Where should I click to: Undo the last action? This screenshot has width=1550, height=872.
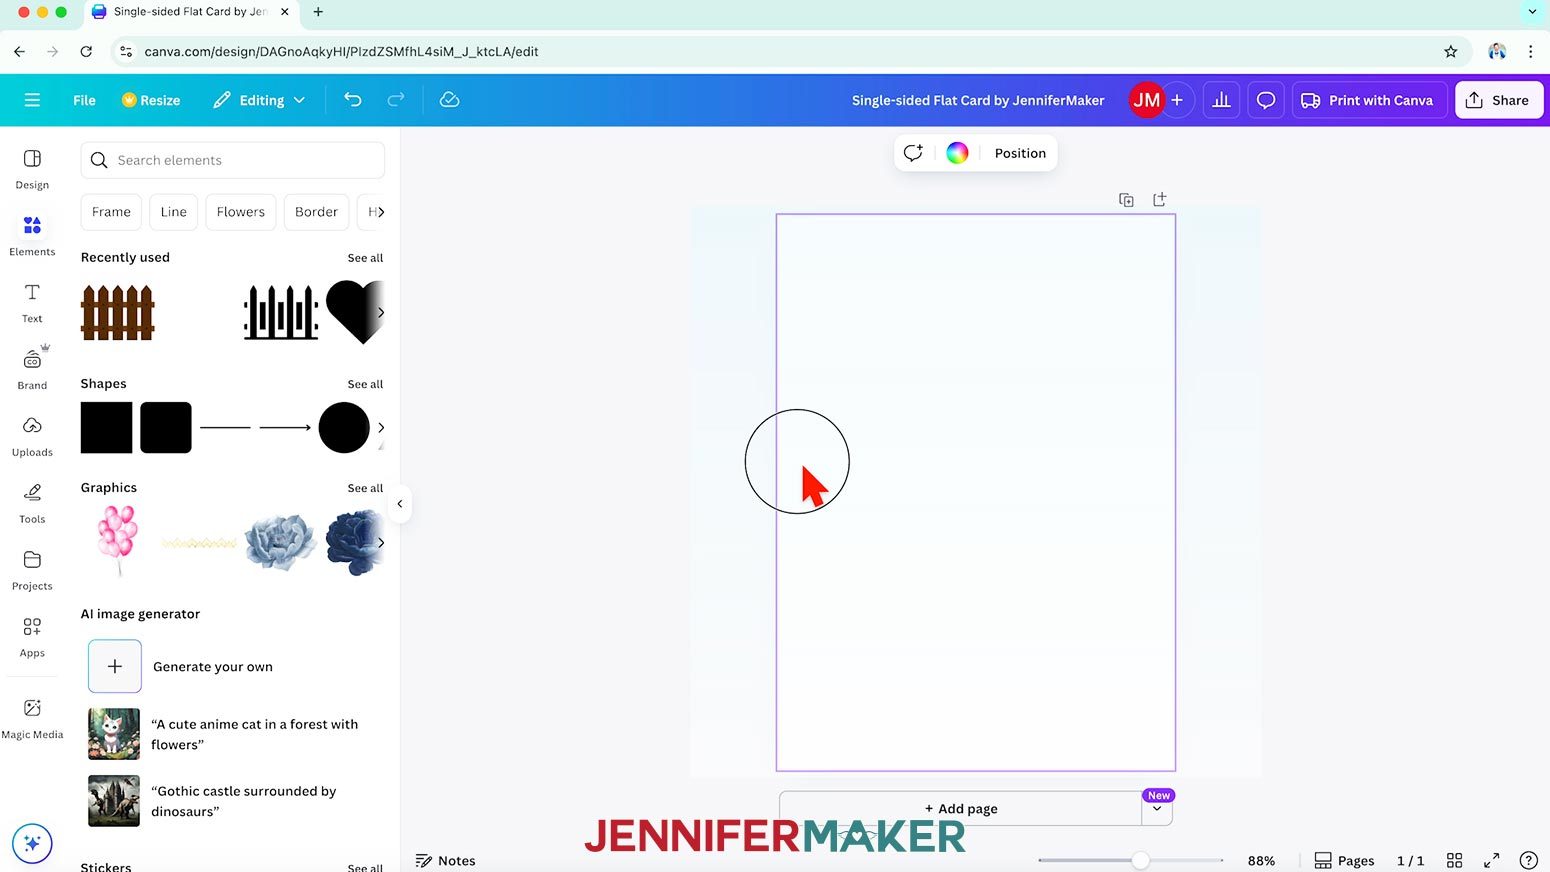[x=353, y=99]
